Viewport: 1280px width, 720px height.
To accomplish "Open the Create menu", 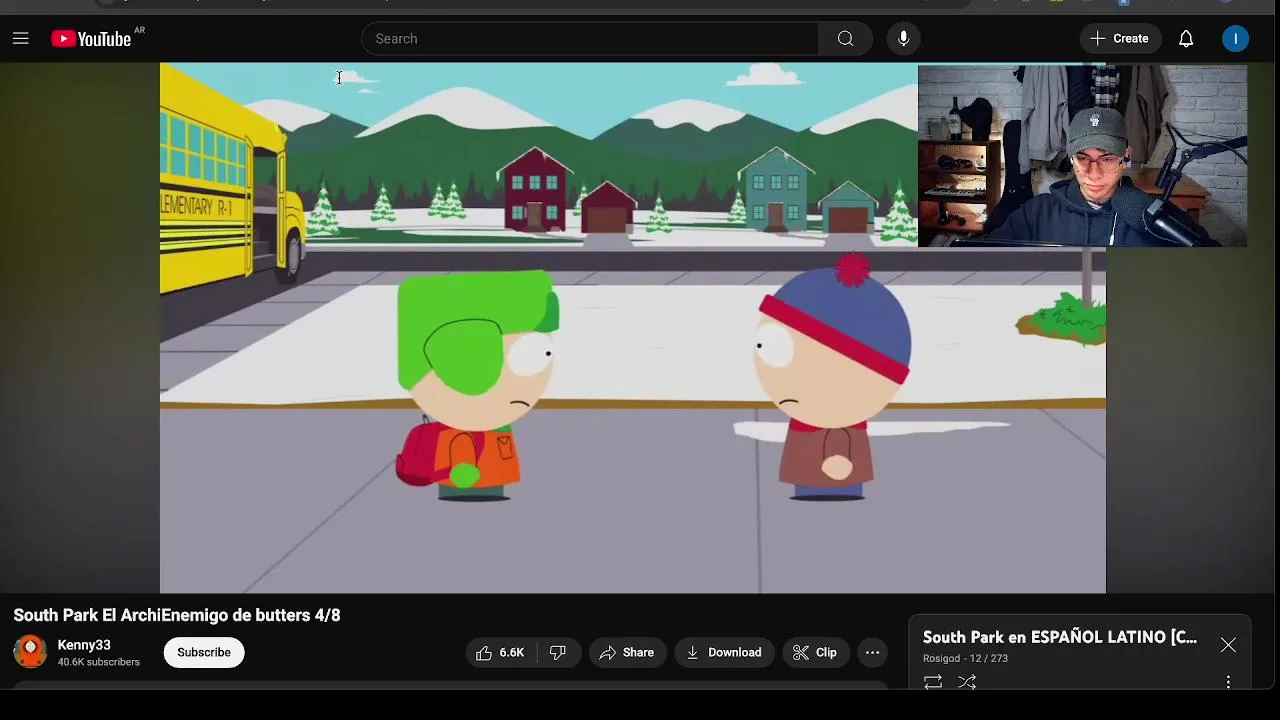I will coord(1120,39).
